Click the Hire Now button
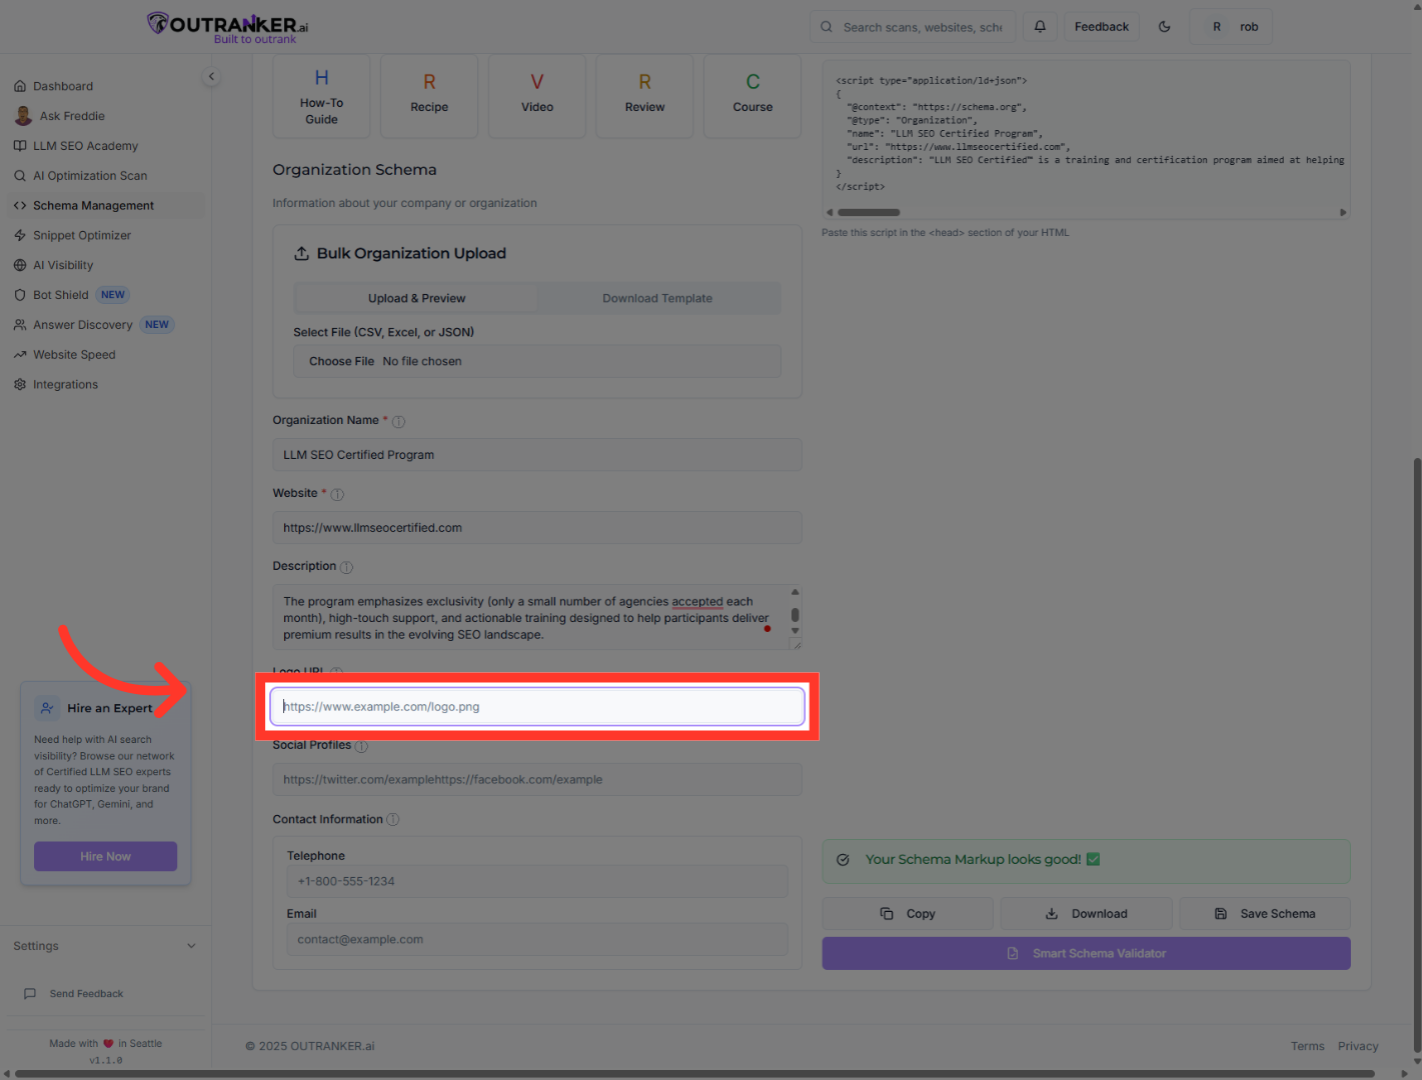The image size is (1422, 1080). (x=106, y=857)
